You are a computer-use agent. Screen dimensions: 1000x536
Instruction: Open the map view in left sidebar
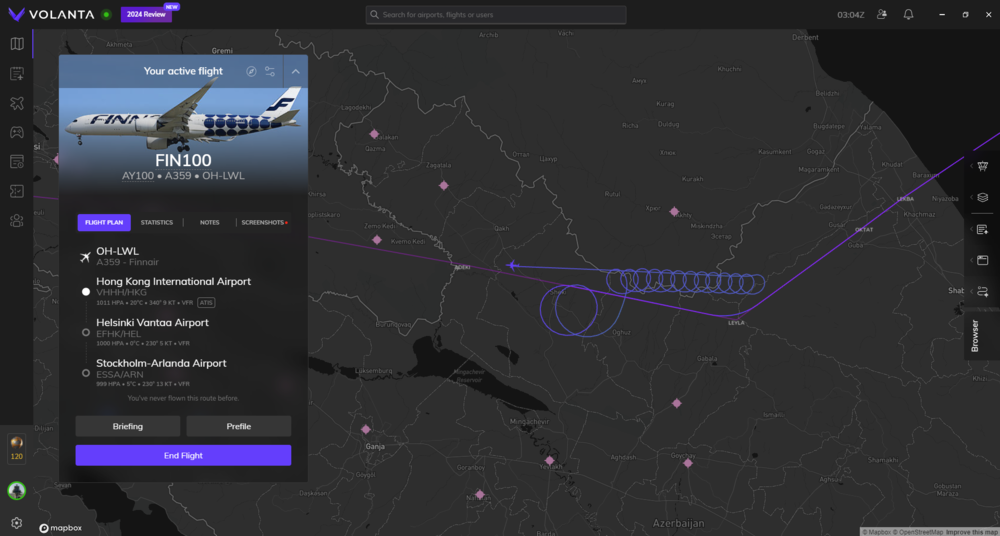(16, 44)
